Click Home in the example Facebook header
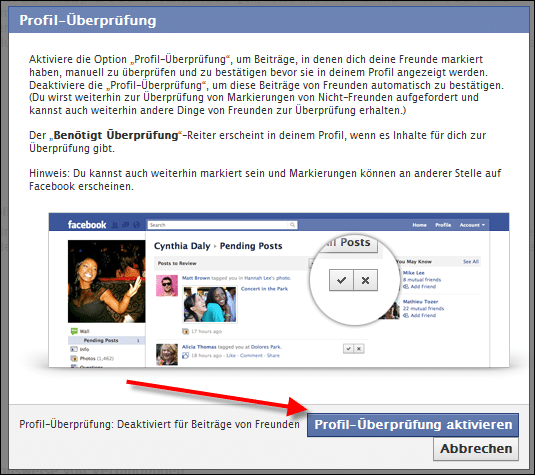The image size is (535, 475). [x=419, y=225]
